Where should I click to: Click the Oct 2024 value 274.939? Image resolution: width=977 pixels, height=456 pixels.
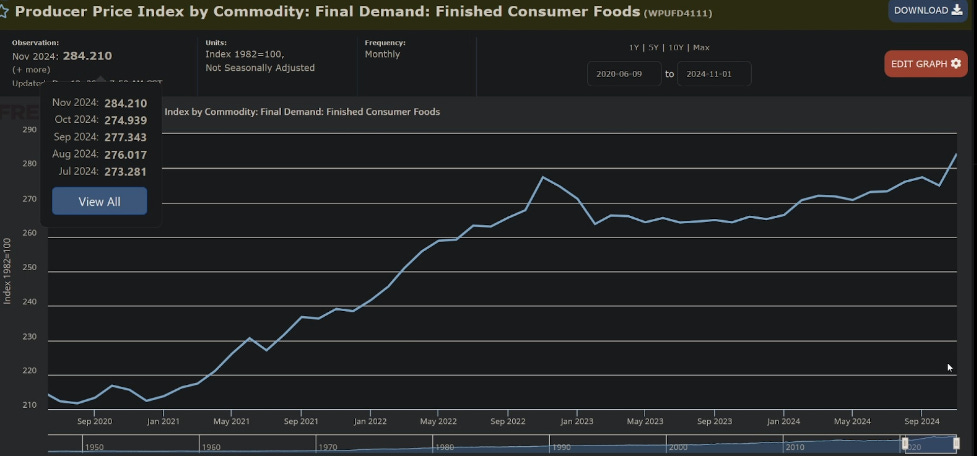click(125, 120)
